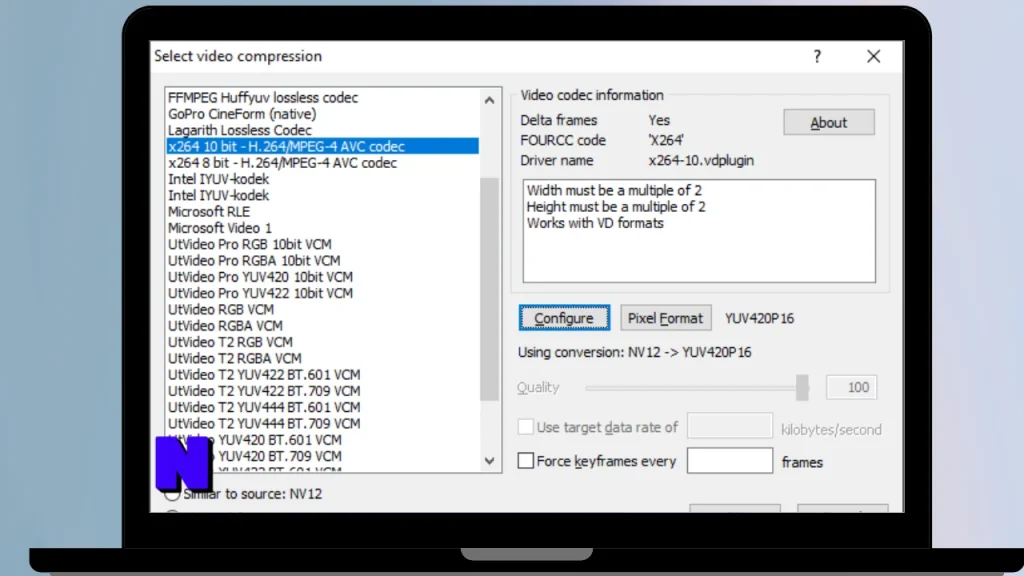The image size is (1024, 576).
Task: Open the Pixel Format button
Action: 665,318
